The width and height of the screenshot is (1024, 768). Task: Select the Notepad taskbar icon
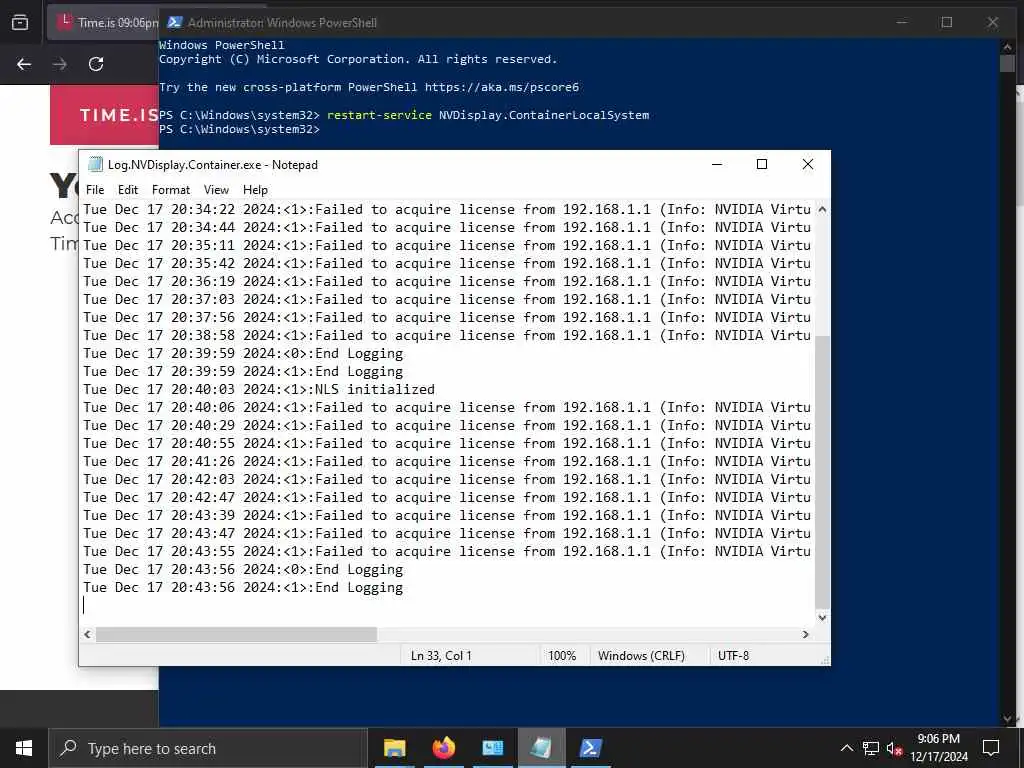[541, 748]
